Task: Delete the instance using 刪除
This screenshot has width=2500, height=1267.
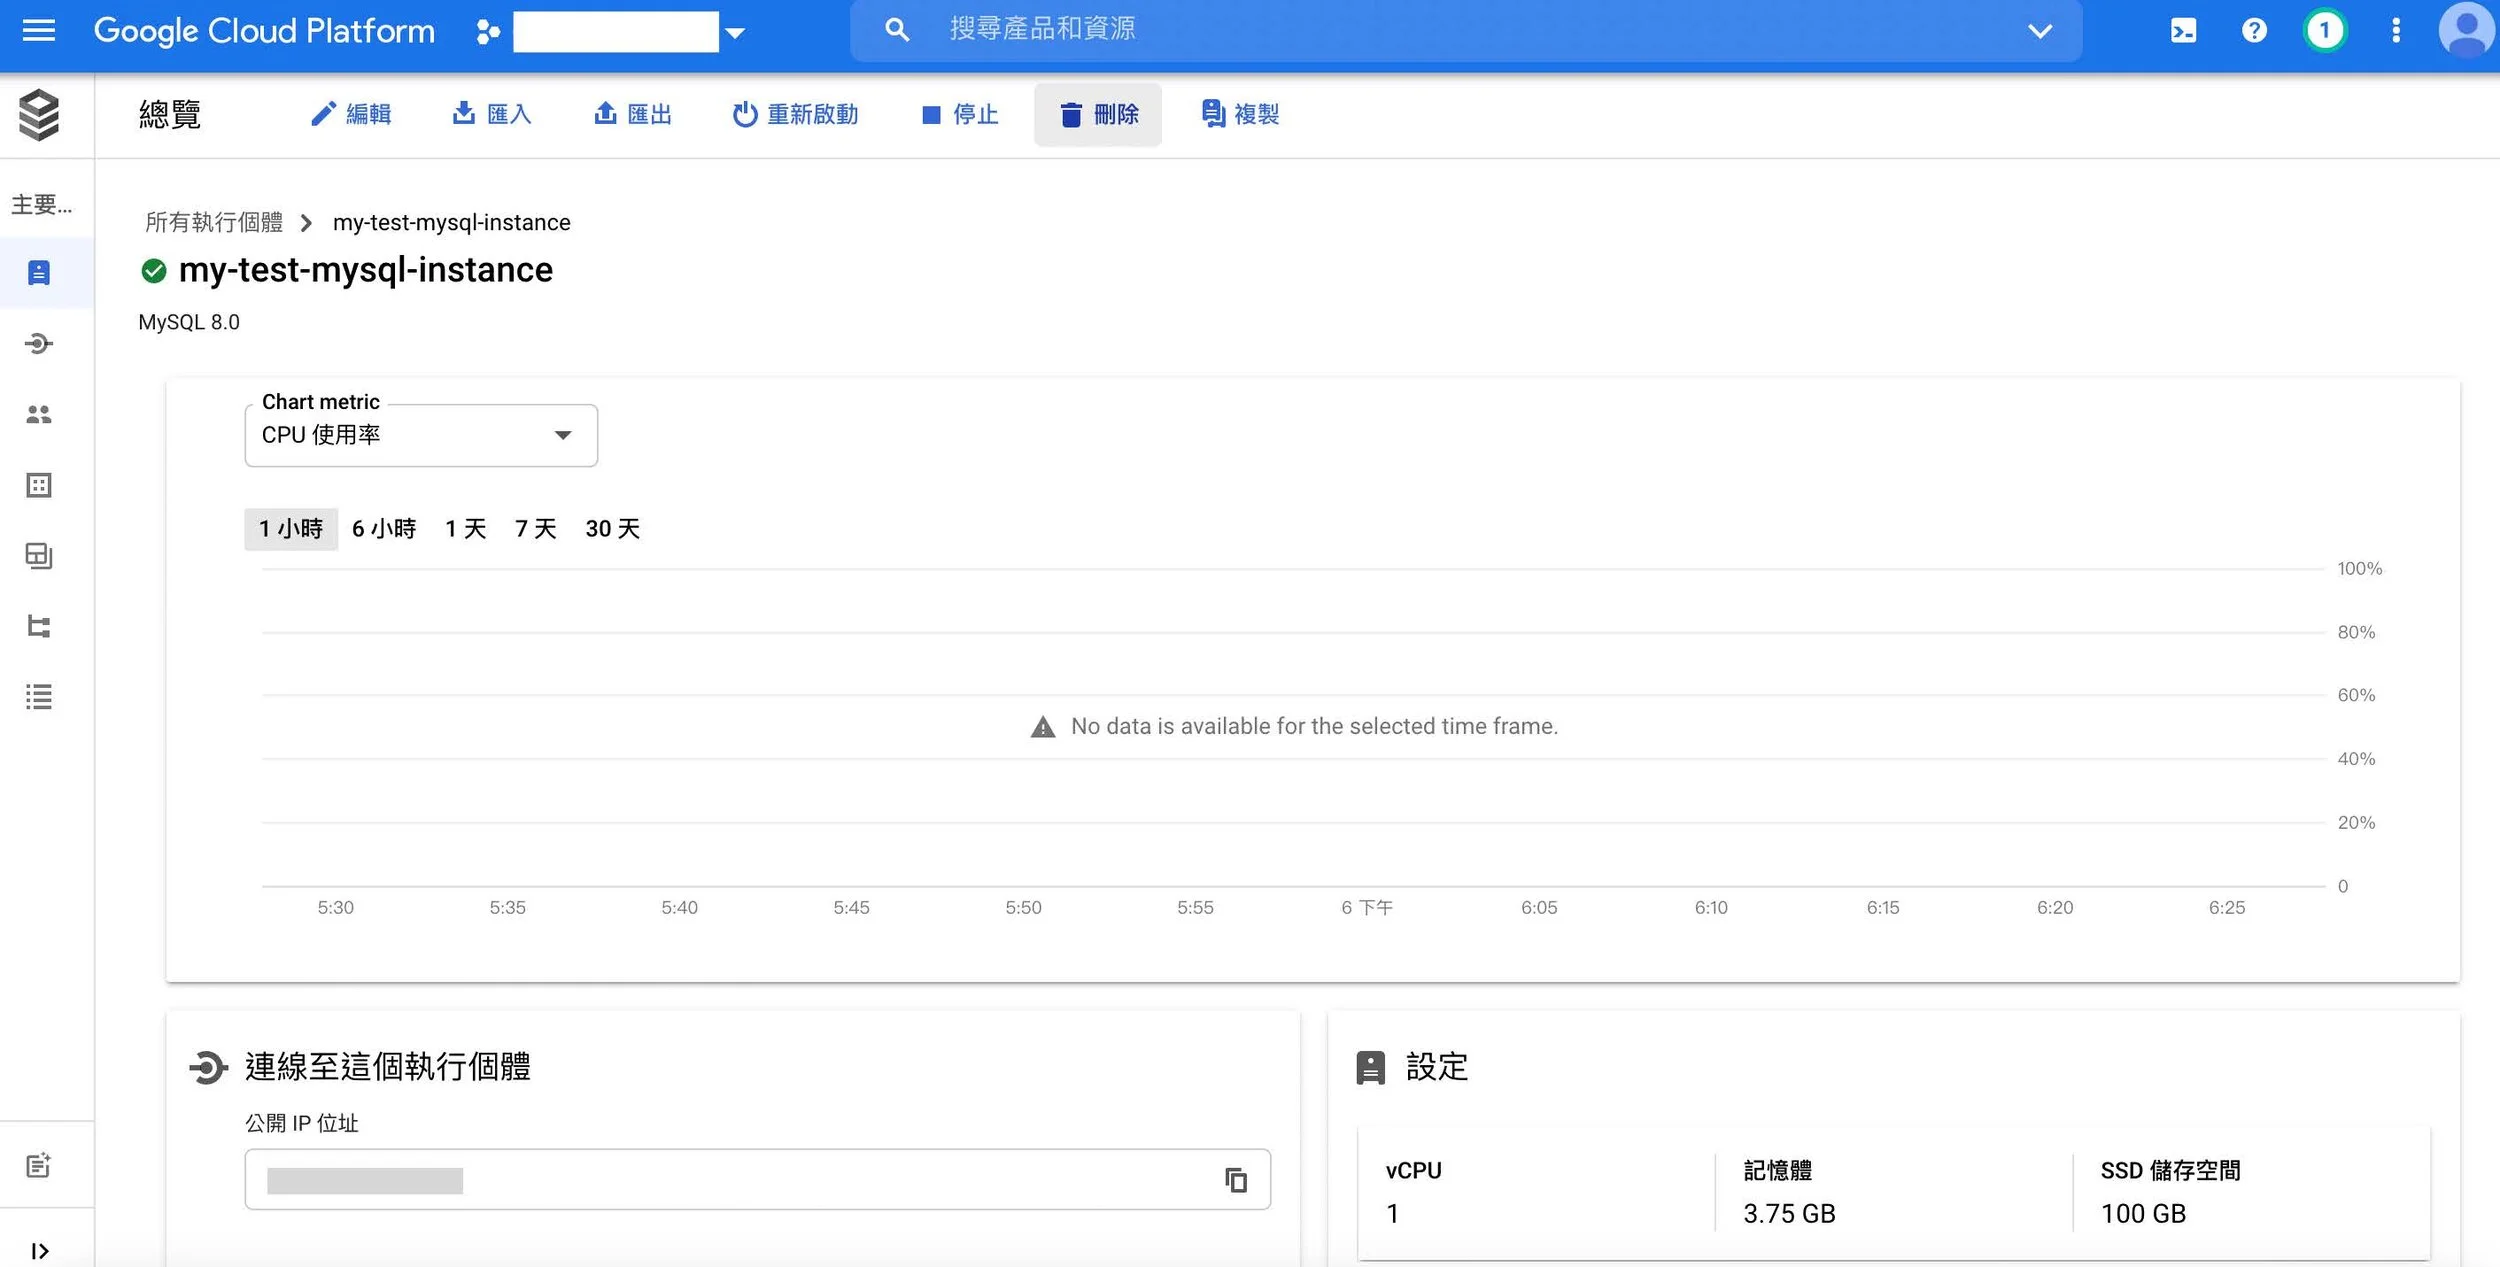Action: [1098, 114]
